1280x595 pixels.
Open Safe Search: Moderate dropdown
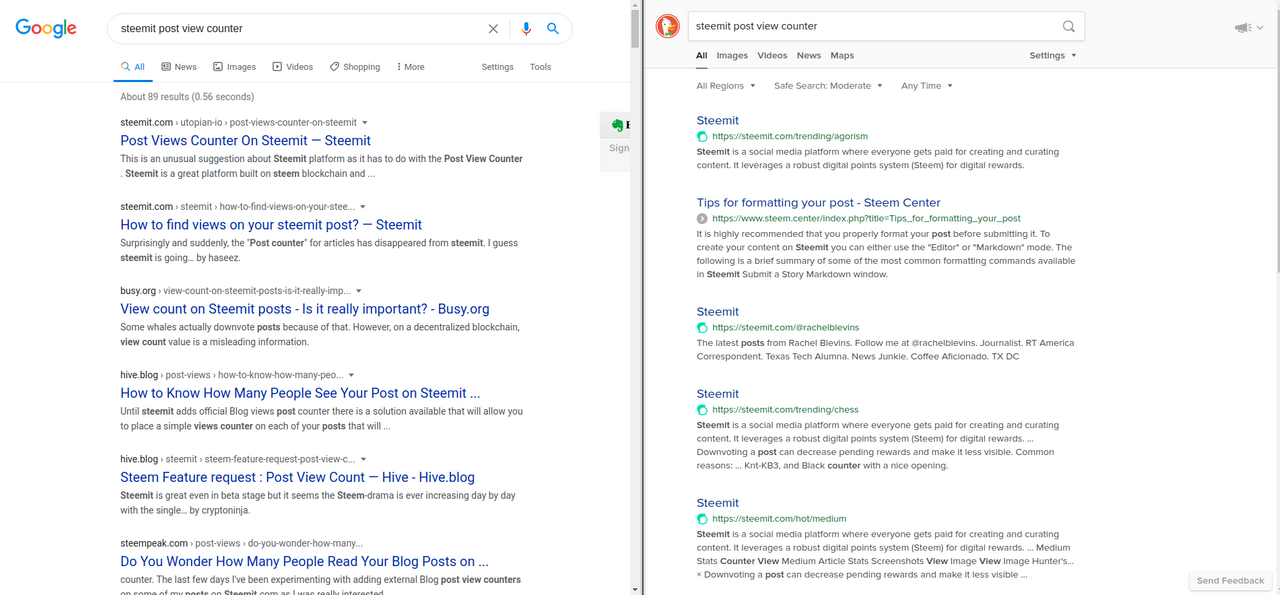tap(828, 86)
